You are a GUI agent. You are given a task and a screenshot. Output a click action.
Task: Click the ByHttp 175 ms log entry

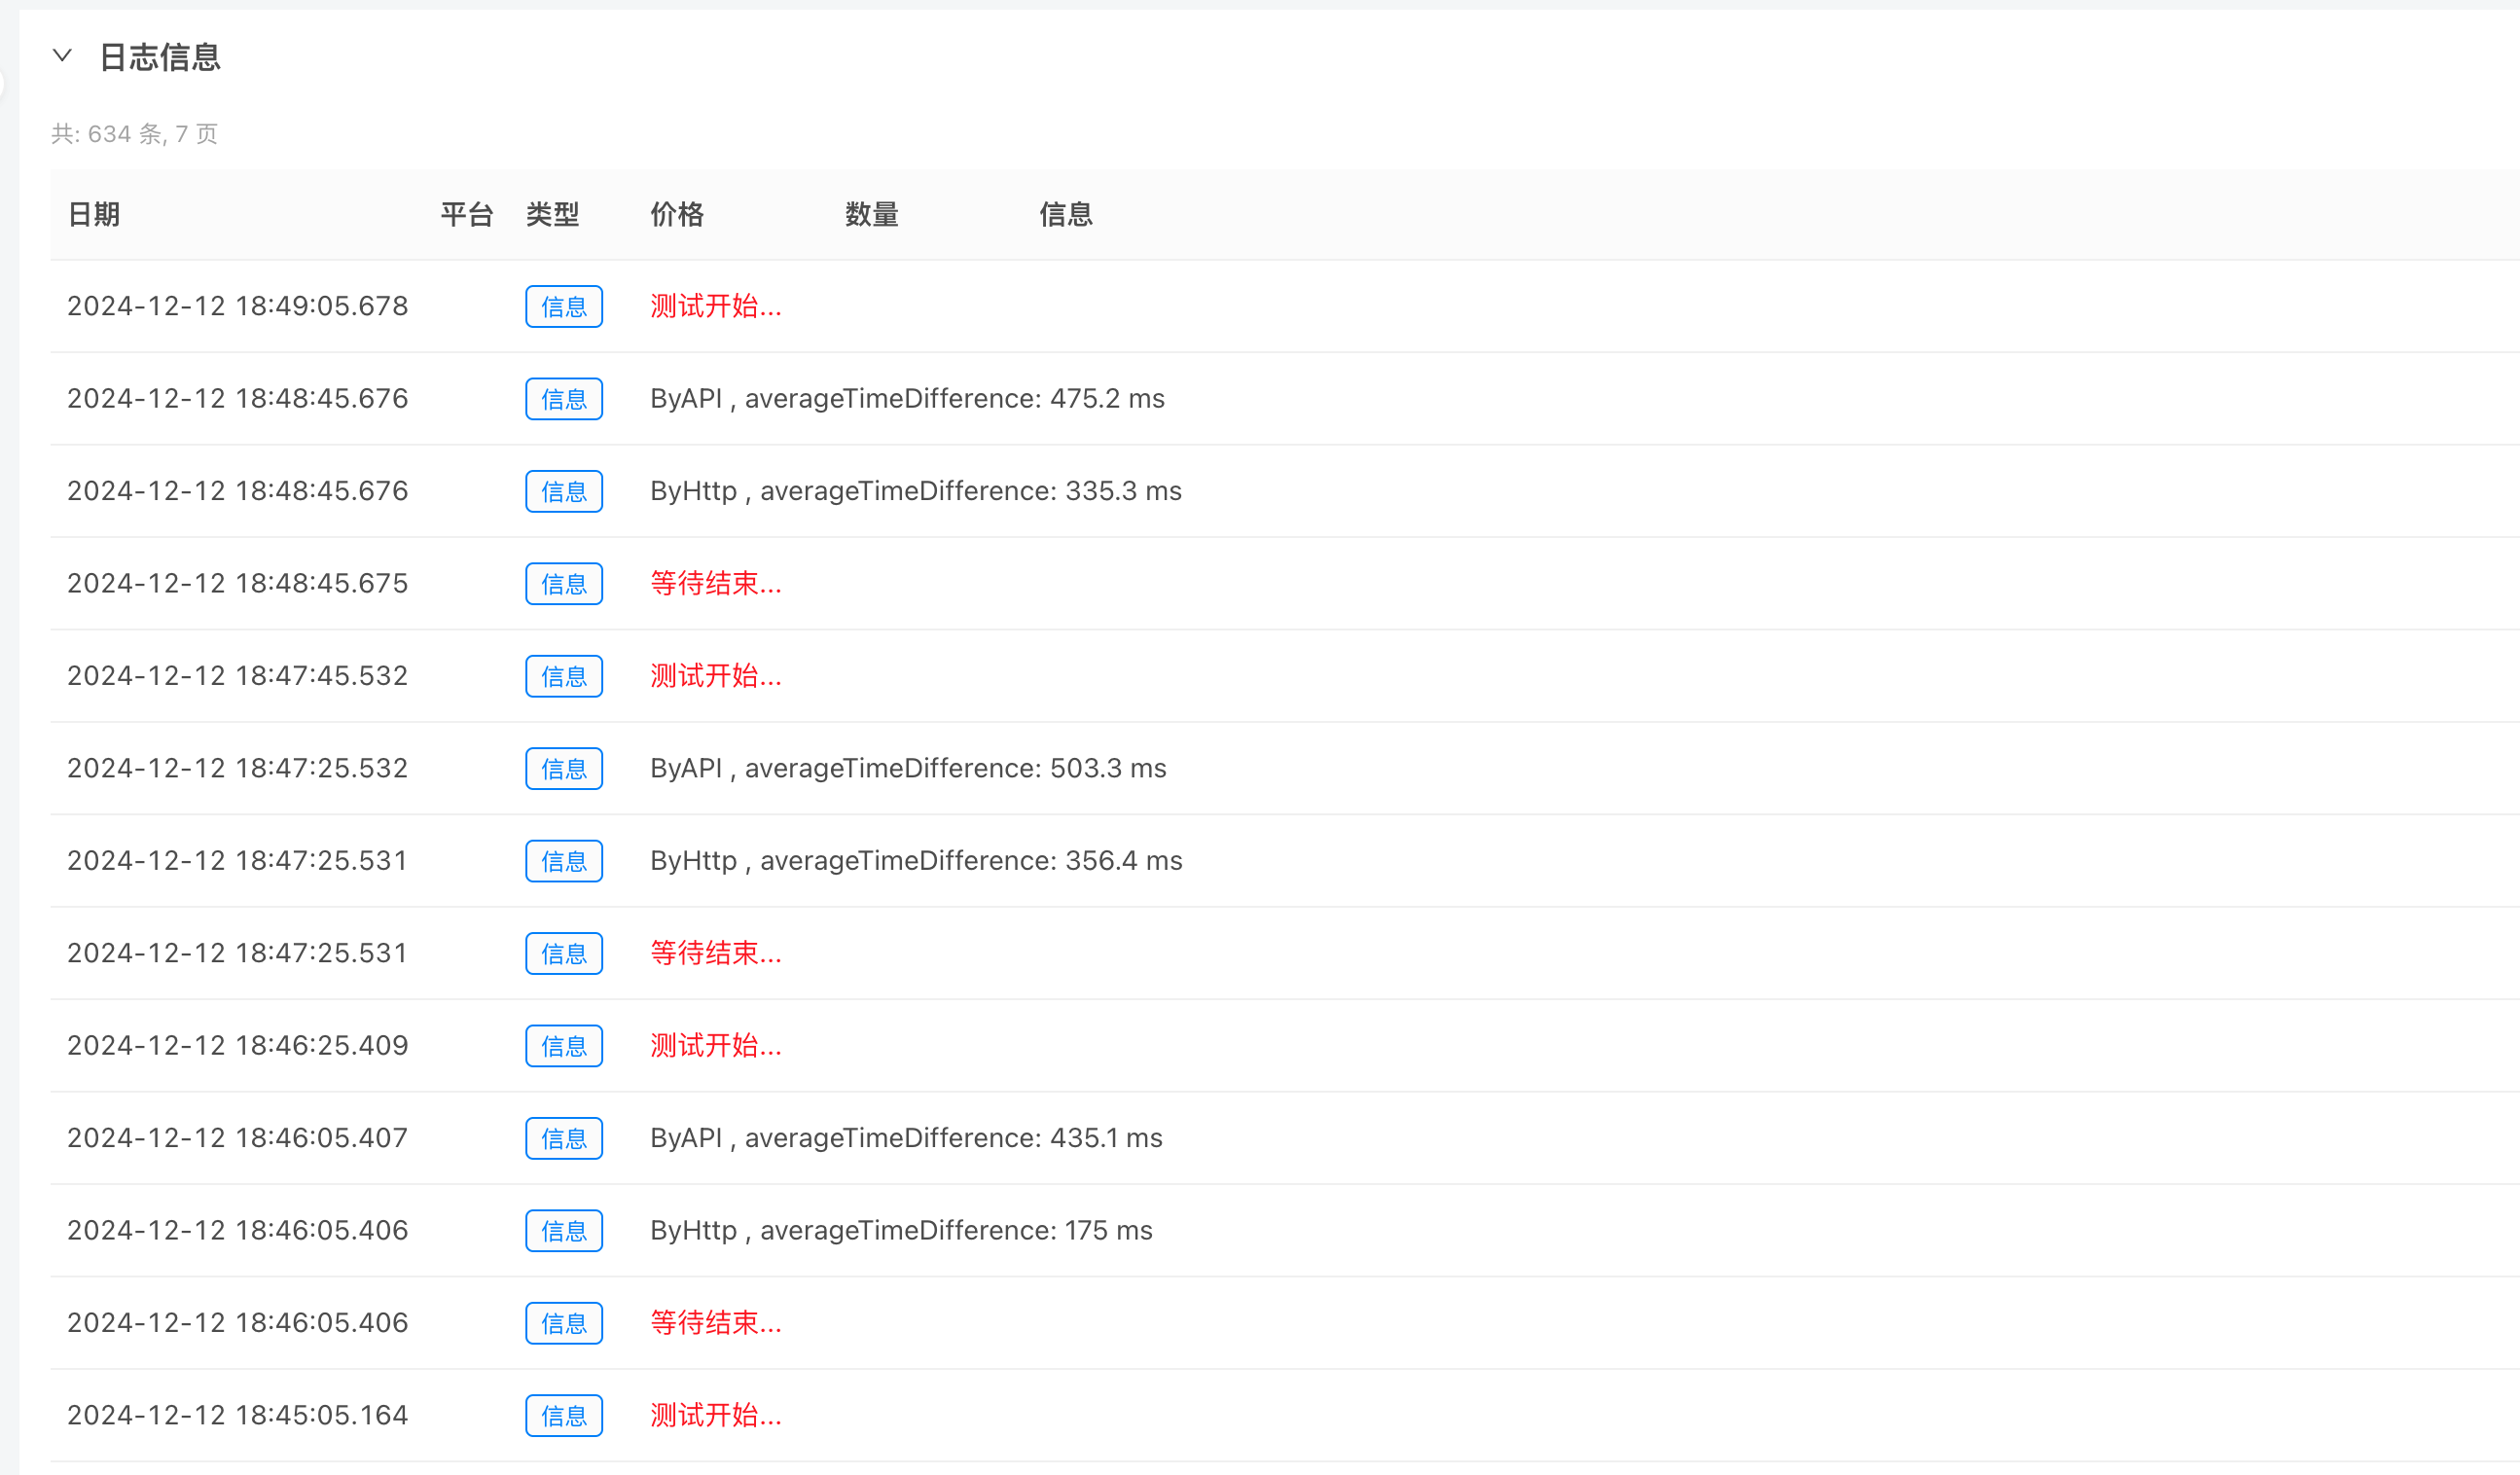pyautogui.click(x=901, y=1230)
